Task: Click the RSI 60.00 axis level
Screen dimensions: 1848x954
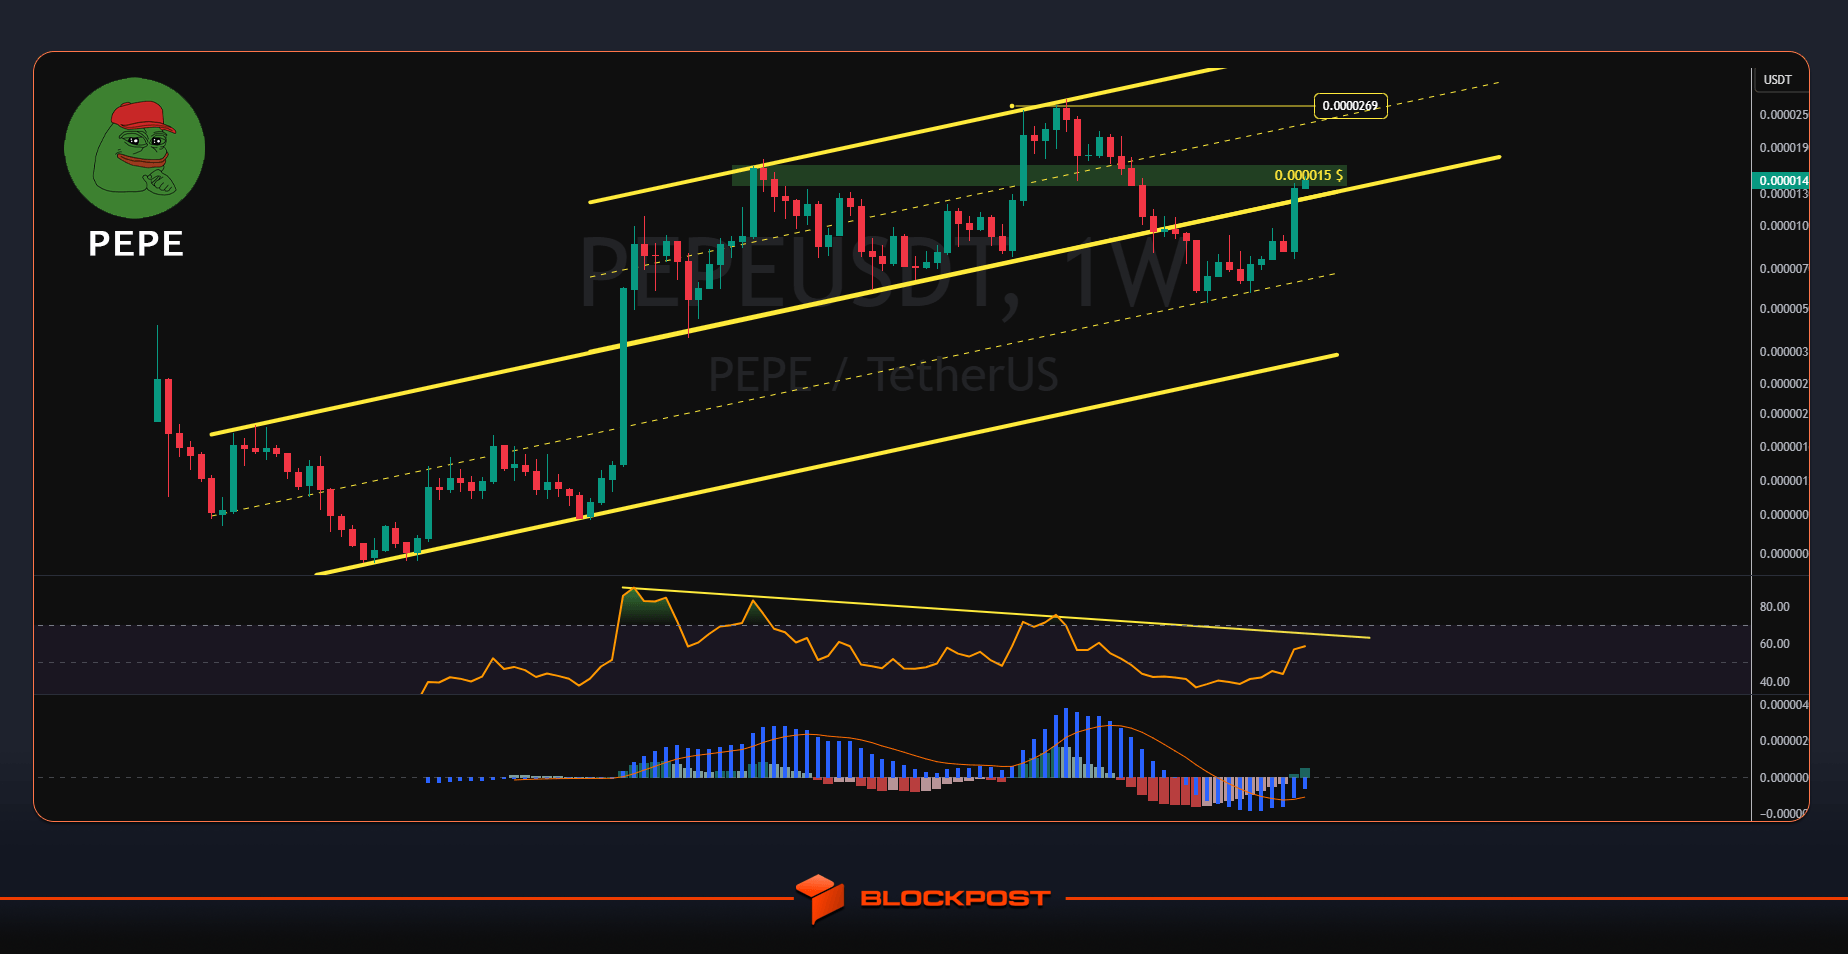Action: [x=1774, y=644]
